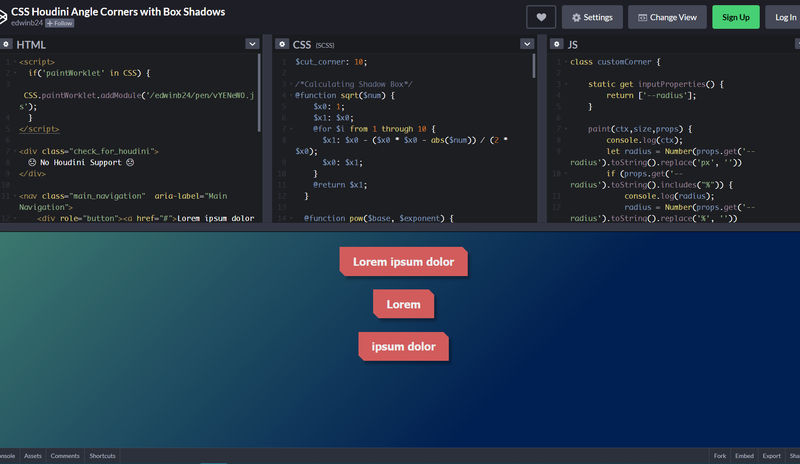
Task: Click the console.log(ctx); code line
Action: tap(644, 140)
